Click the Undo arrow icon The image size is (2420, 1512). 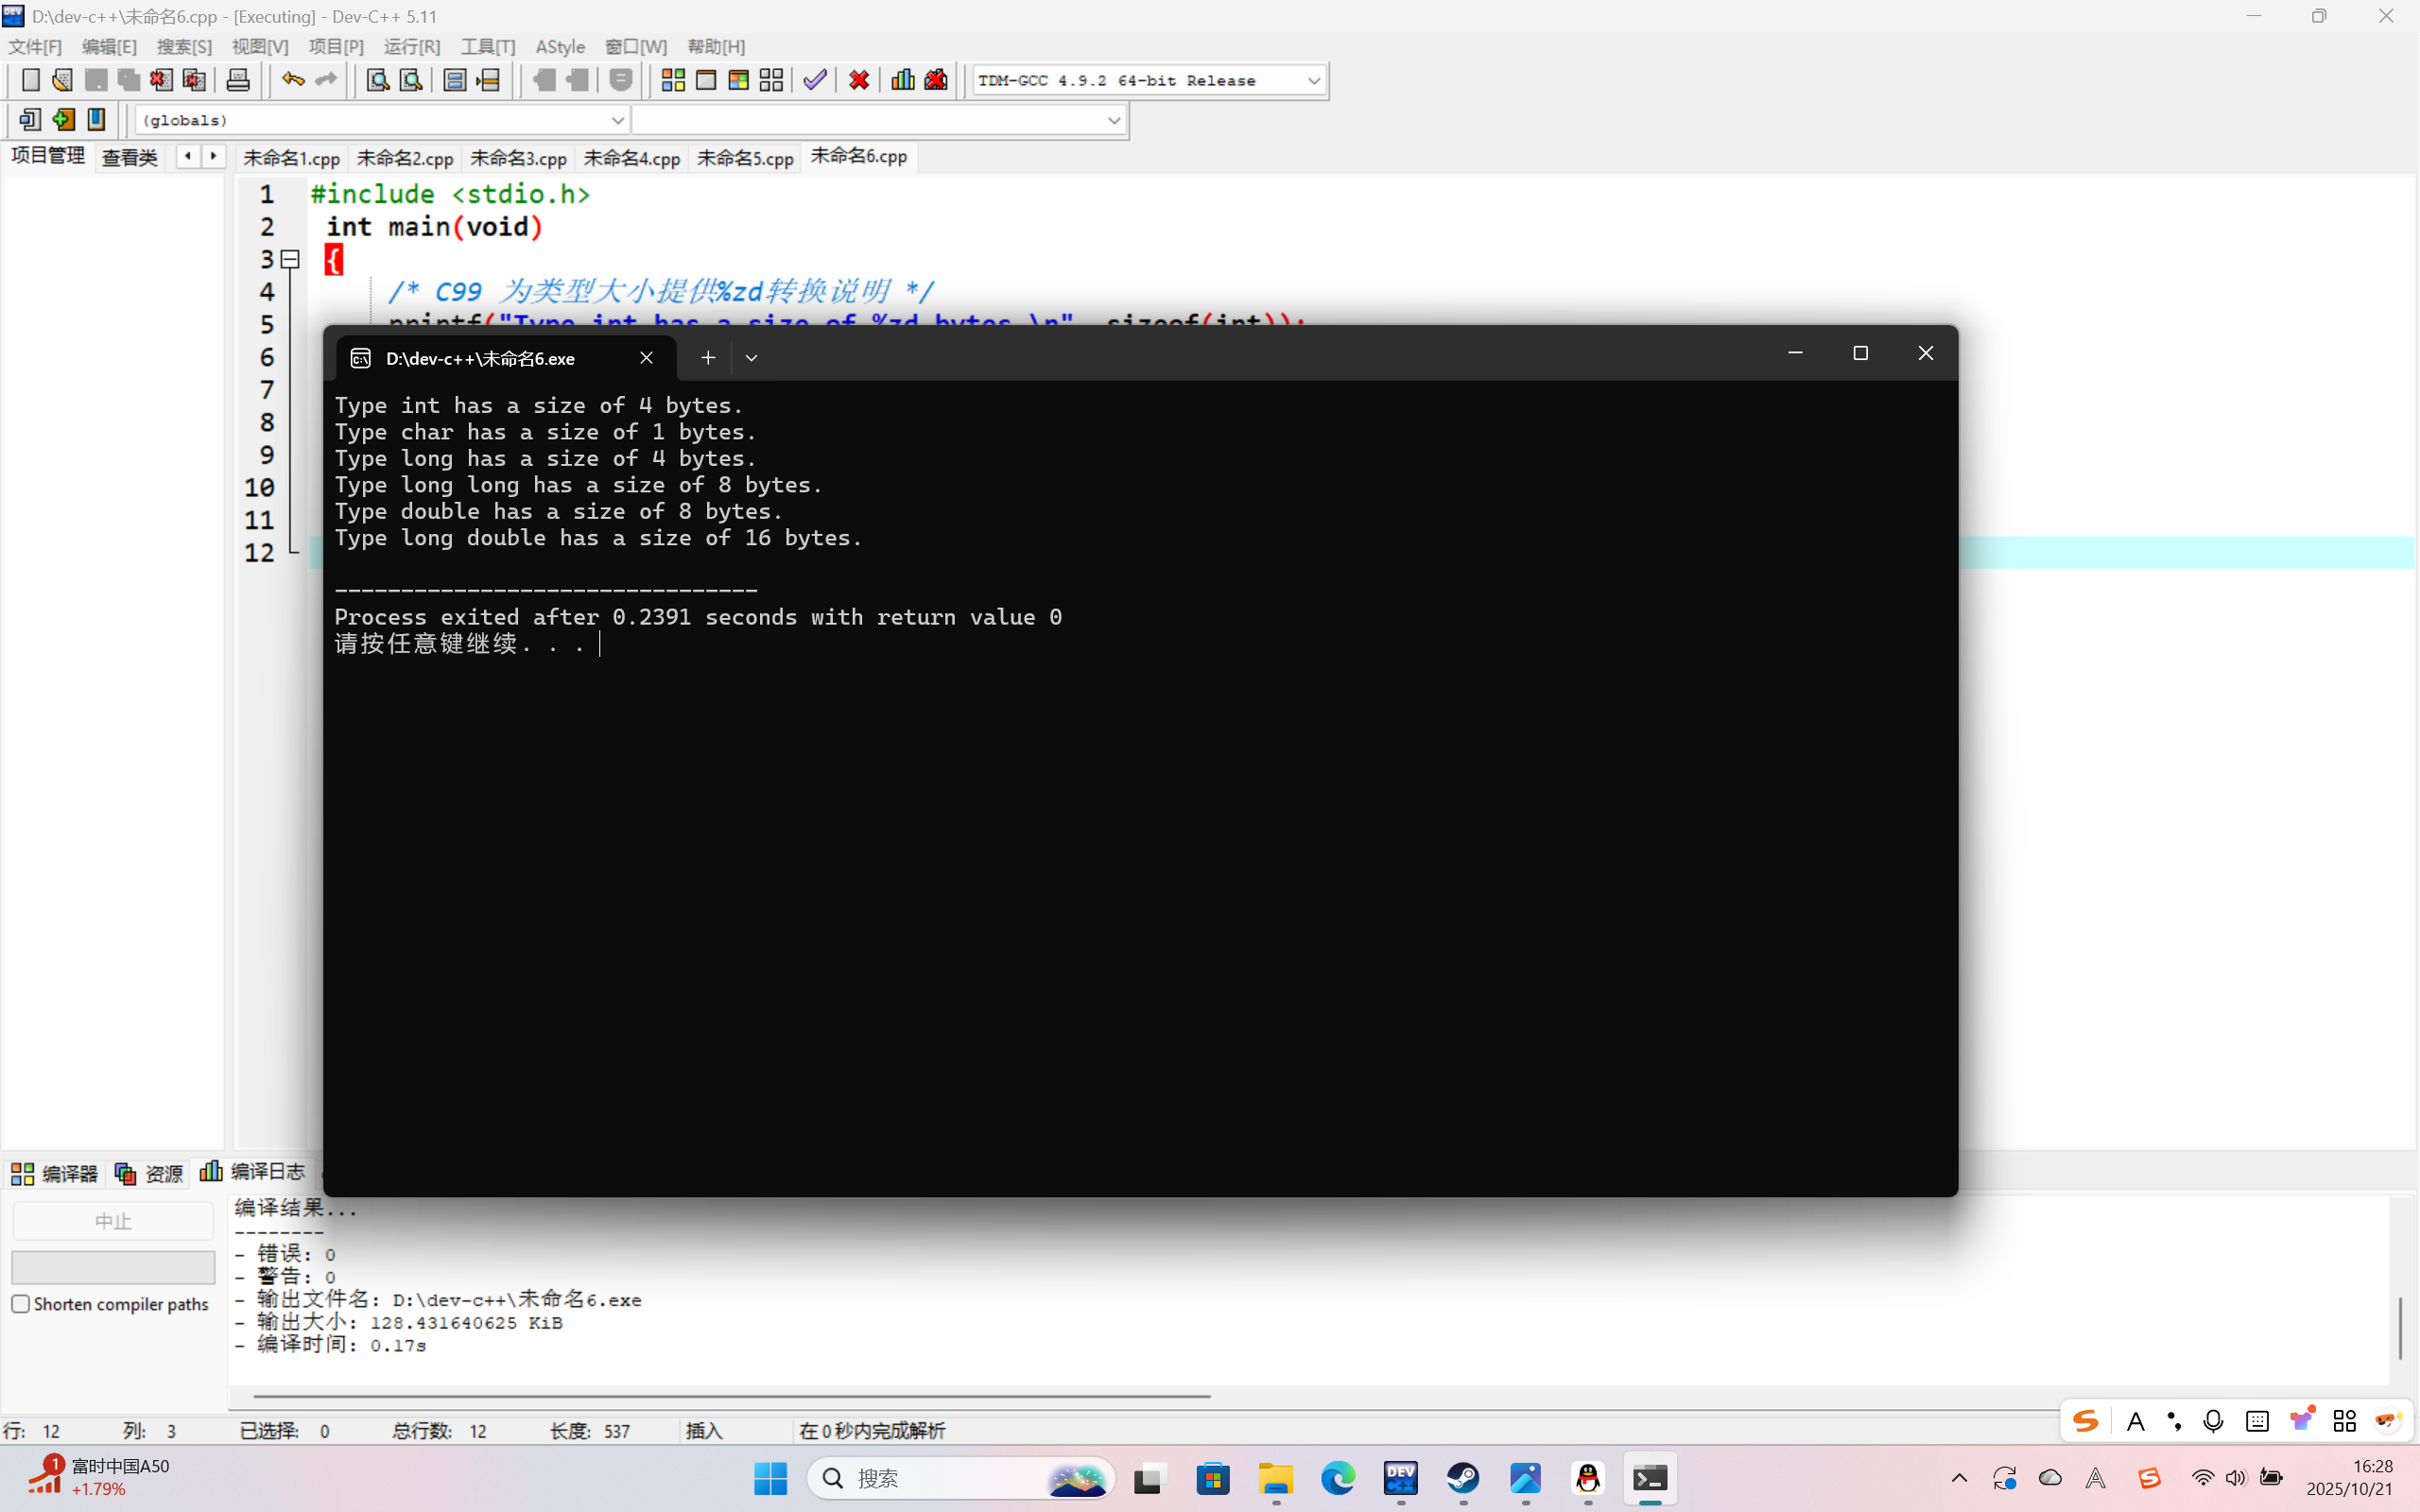292,80
